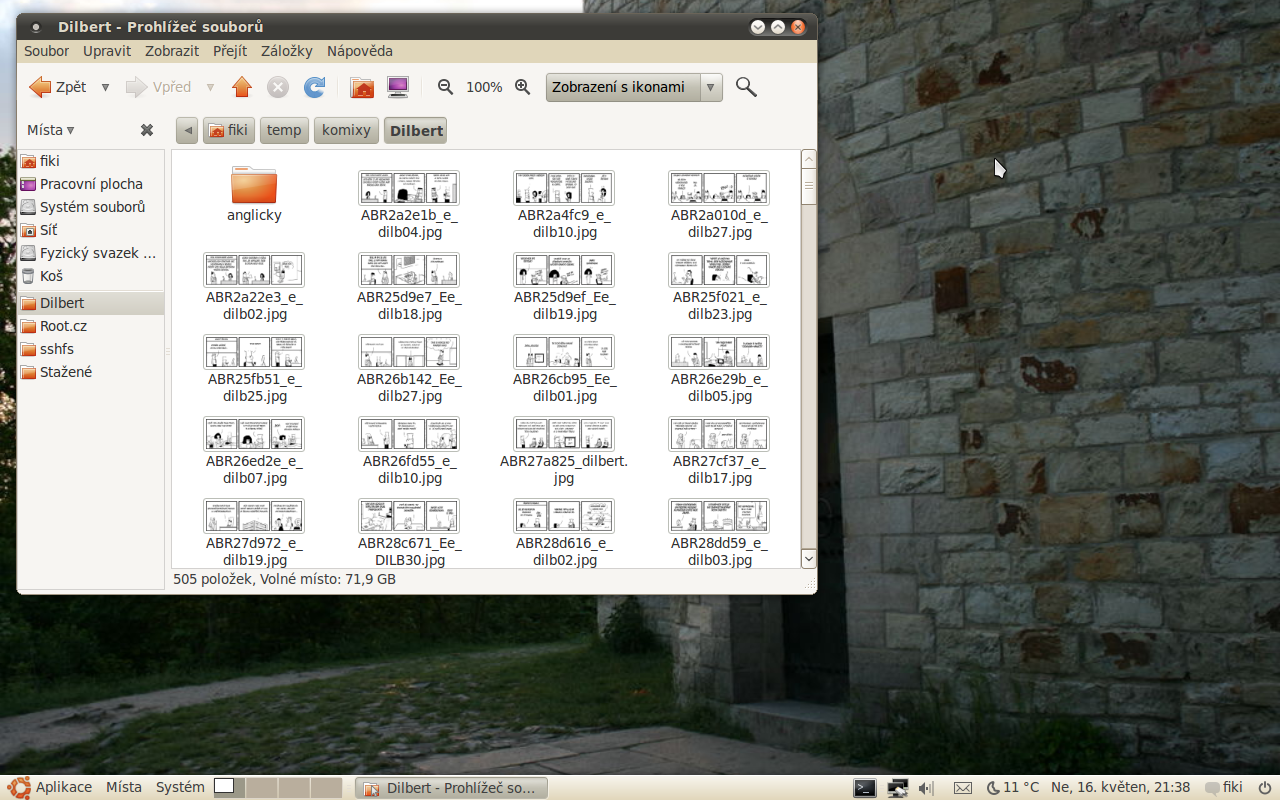Select thumbnail ABR2a22e3_e_dilb02.jpg

[x=254, y=270]
